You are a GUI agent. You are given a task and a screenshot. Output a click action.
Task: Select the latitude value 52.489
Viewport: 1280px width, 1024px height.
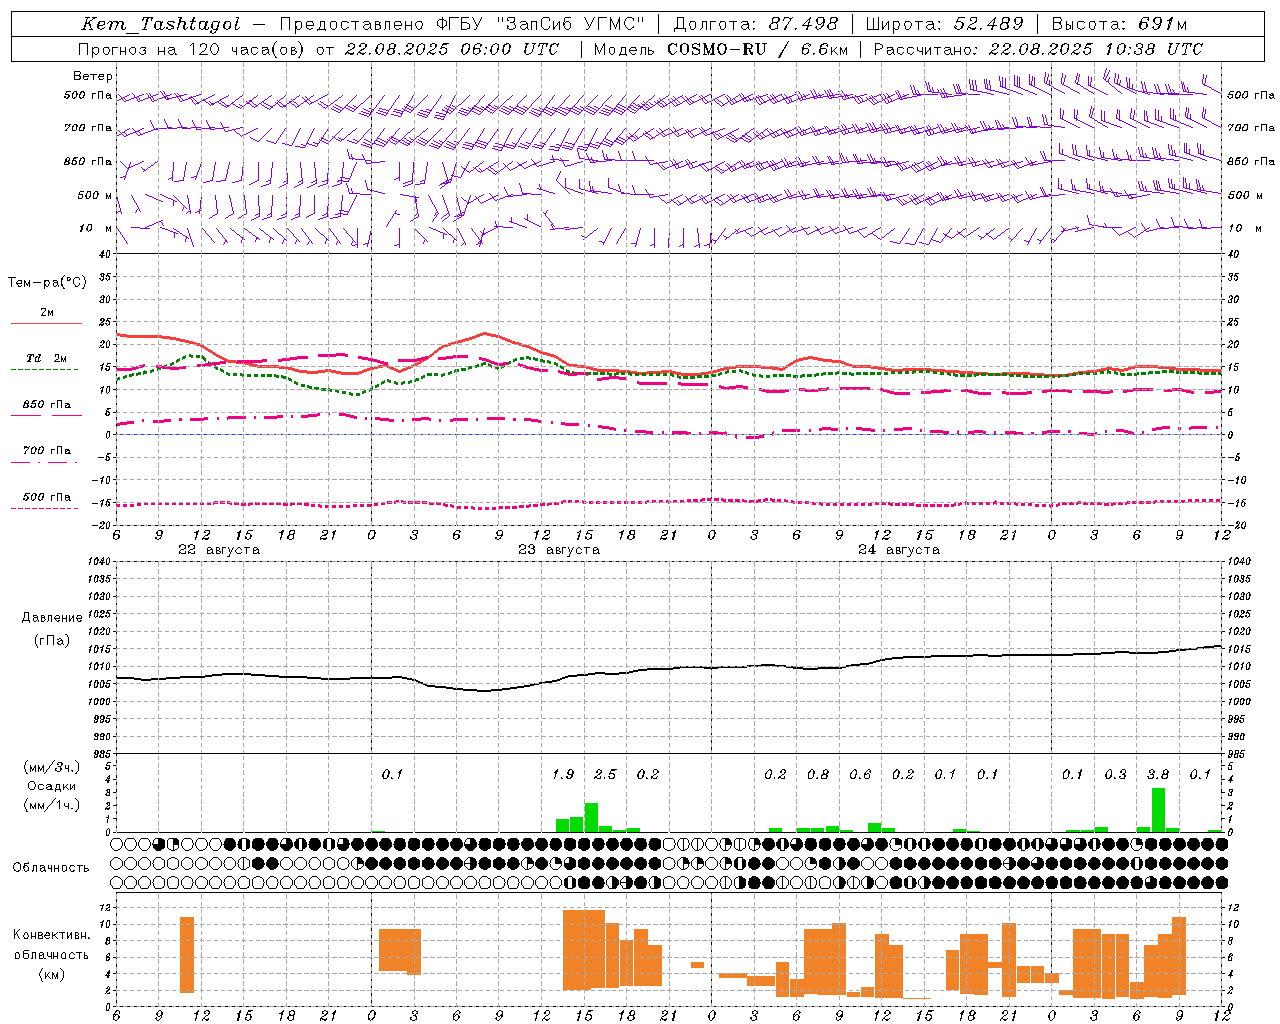click(x=988, y=24)
